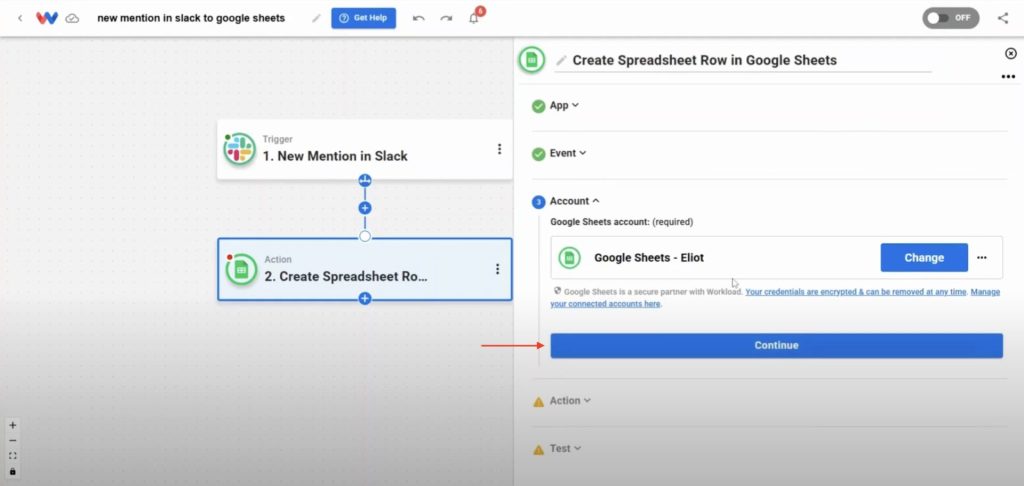Click the Google Sheets - Eliot account name

(649, 257)
